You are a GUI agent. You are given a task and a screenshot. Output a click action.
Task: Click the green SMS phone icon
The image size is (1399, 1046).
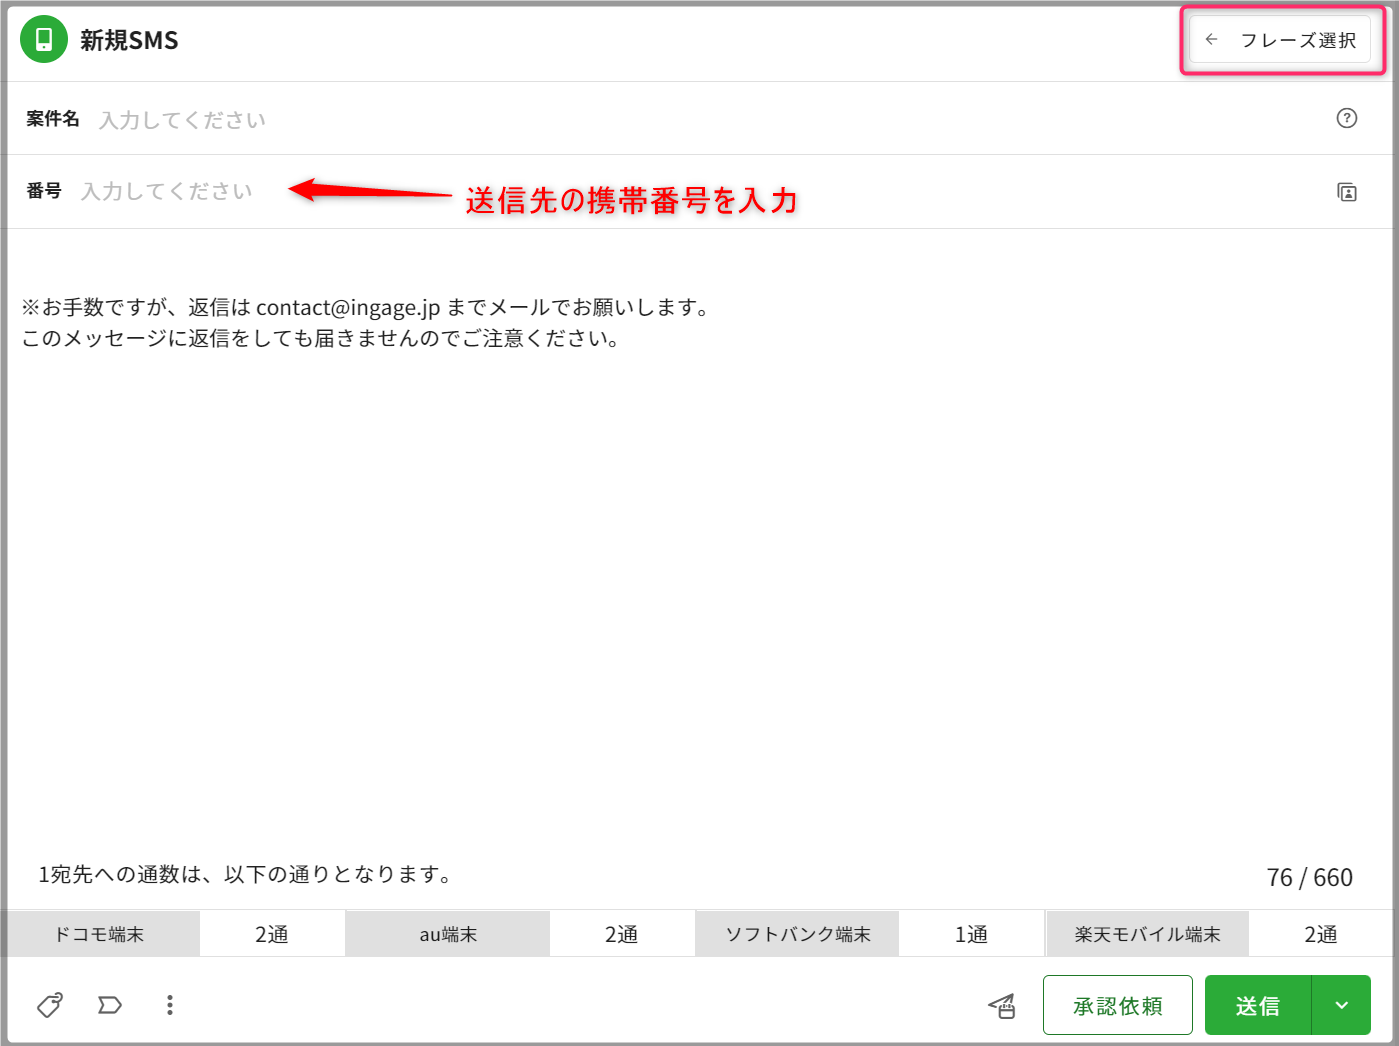pyautogui.click(x=44, y=40)
